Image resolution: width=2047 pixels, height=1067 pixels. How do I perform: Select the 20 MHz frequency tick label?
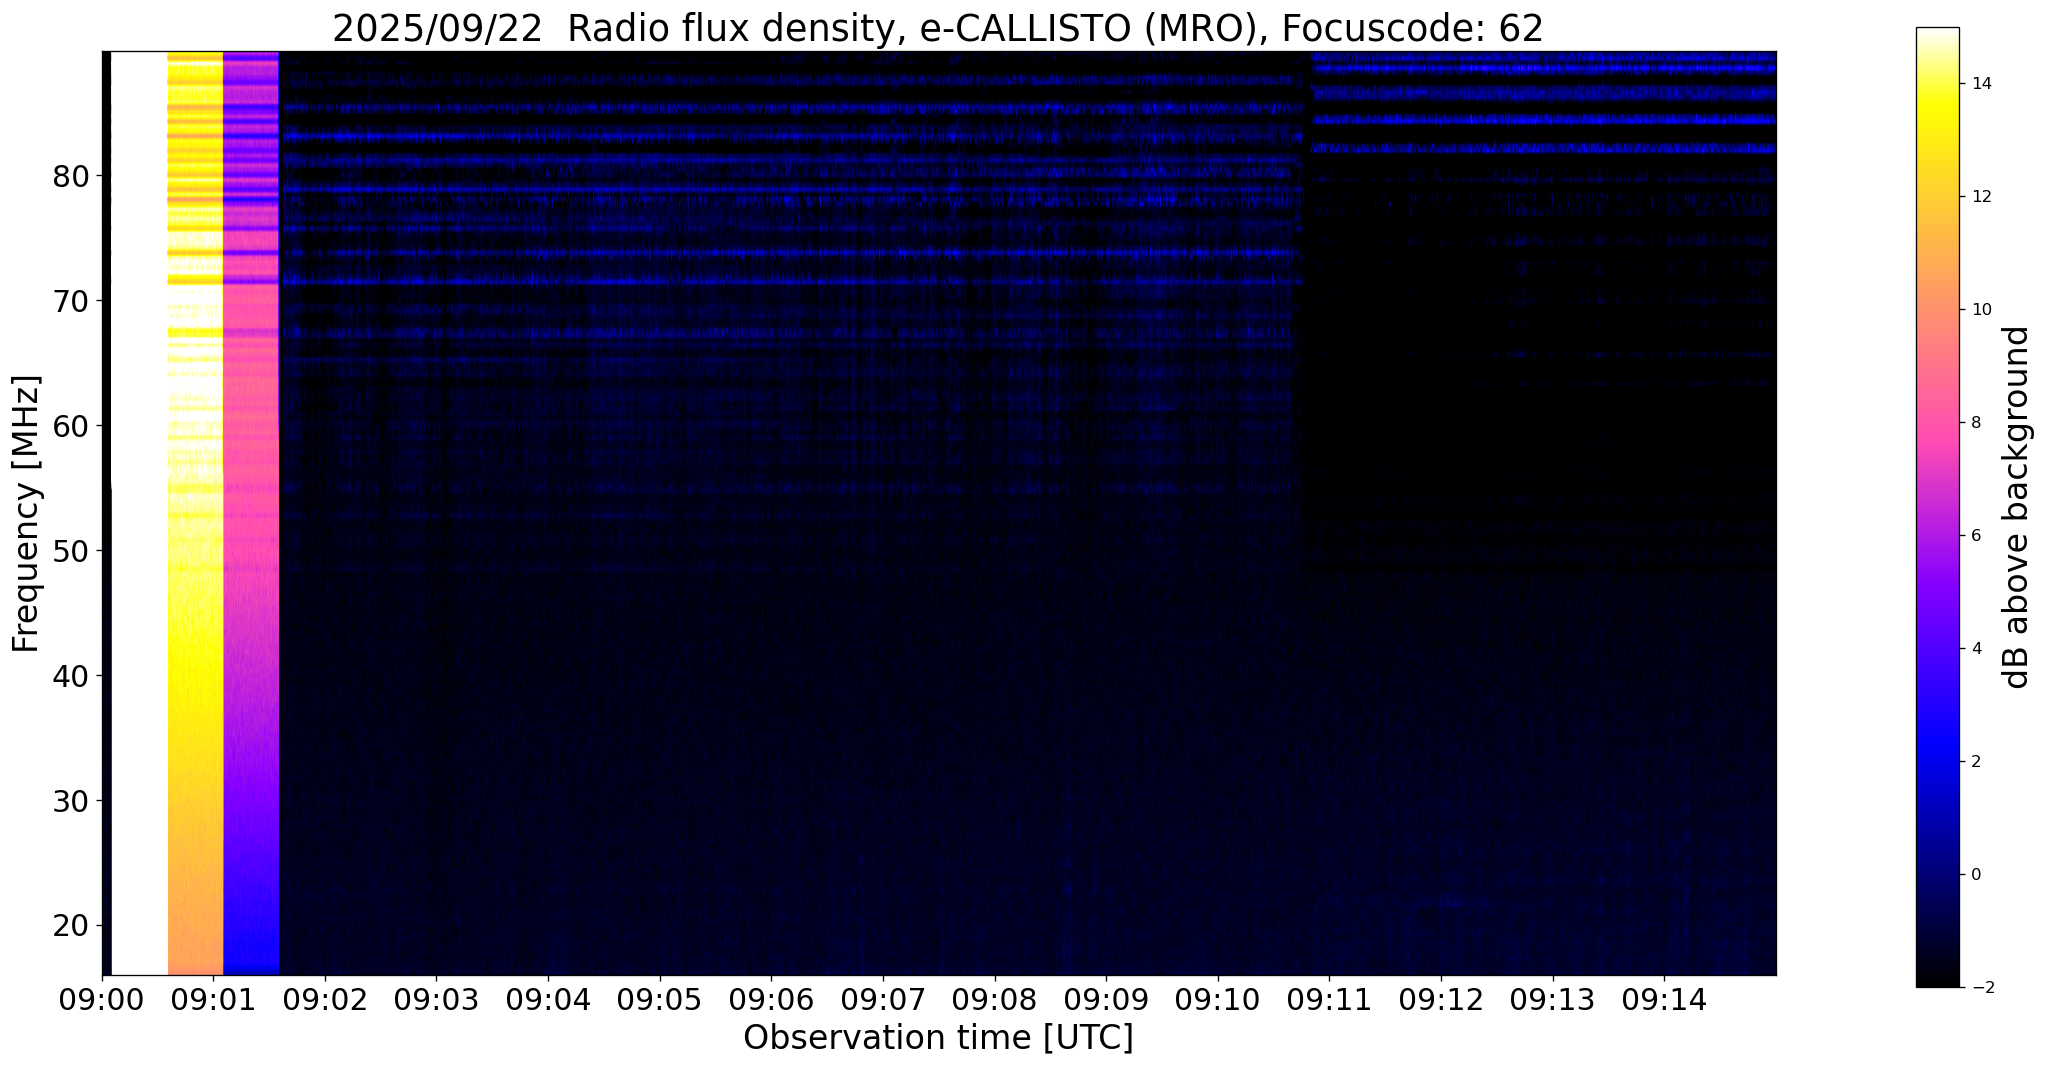(70, 926)
